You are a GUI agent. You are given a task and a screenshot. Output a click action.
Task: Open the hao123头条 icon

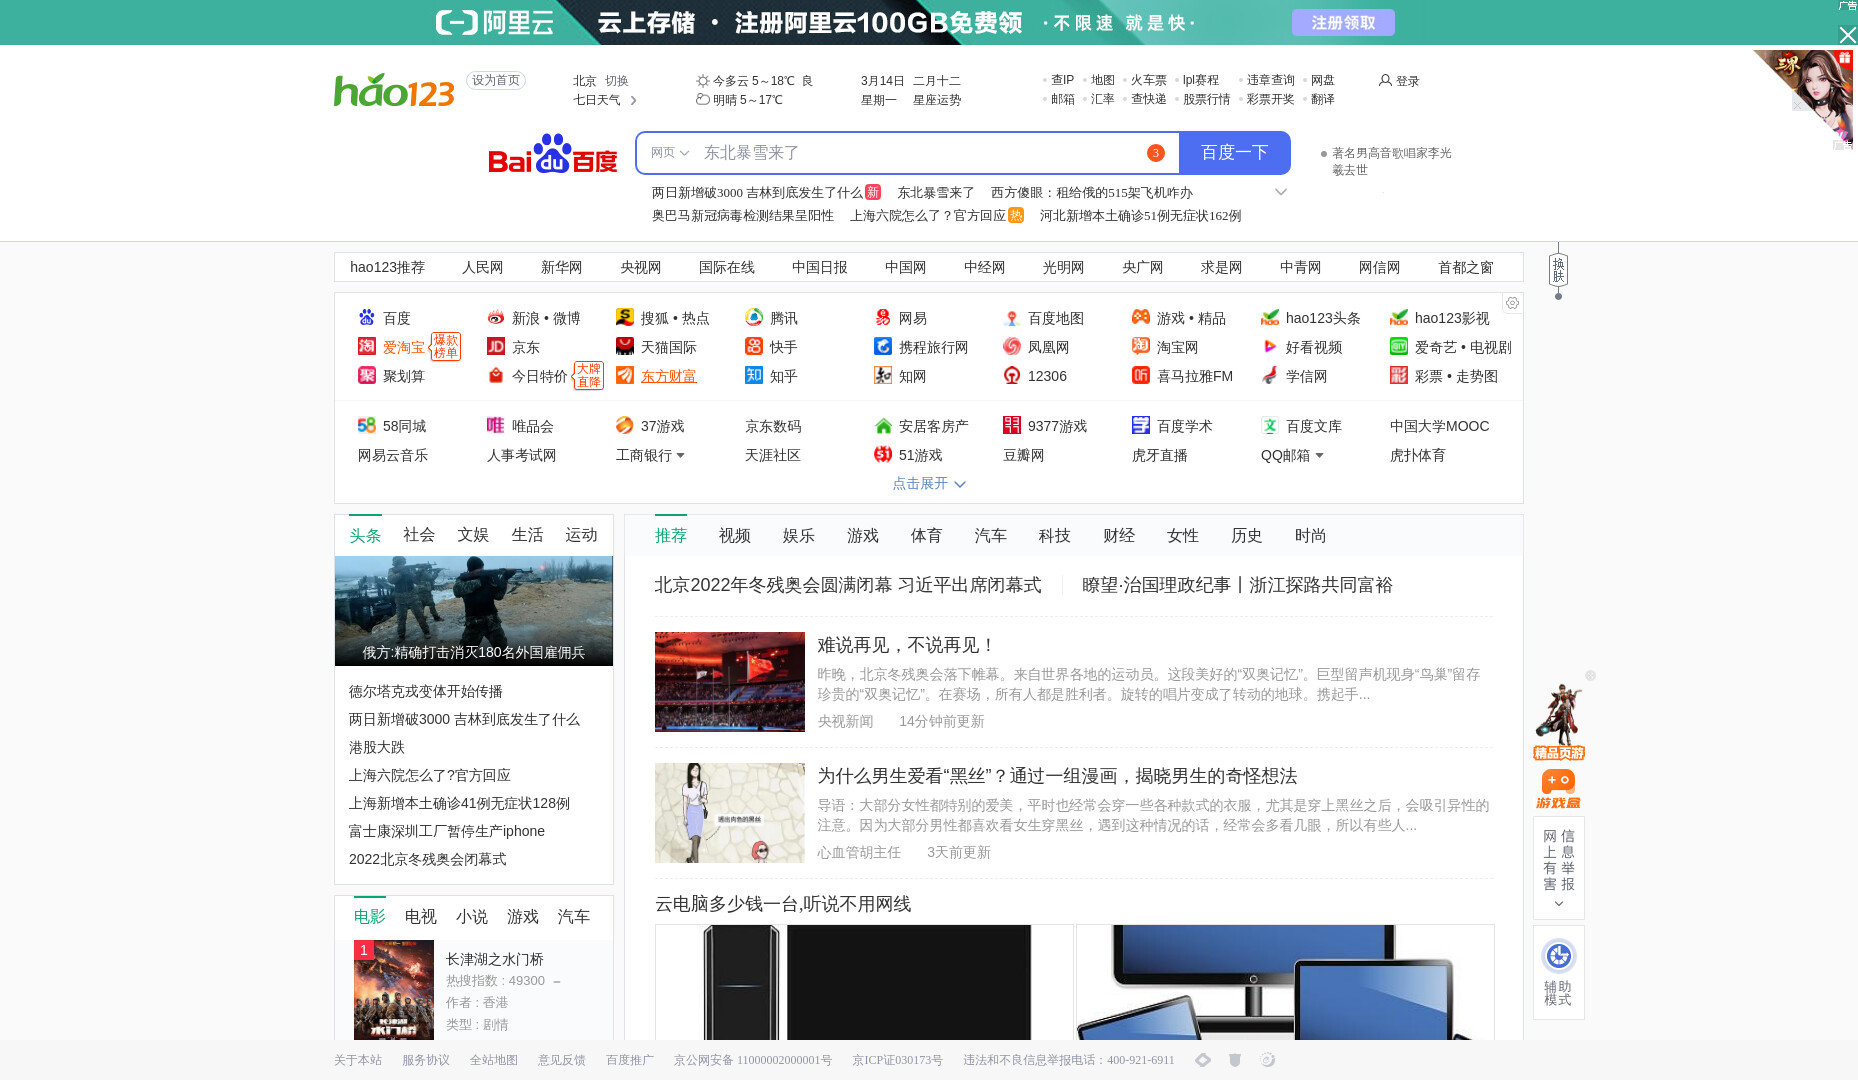click(x=1270, y=318)
